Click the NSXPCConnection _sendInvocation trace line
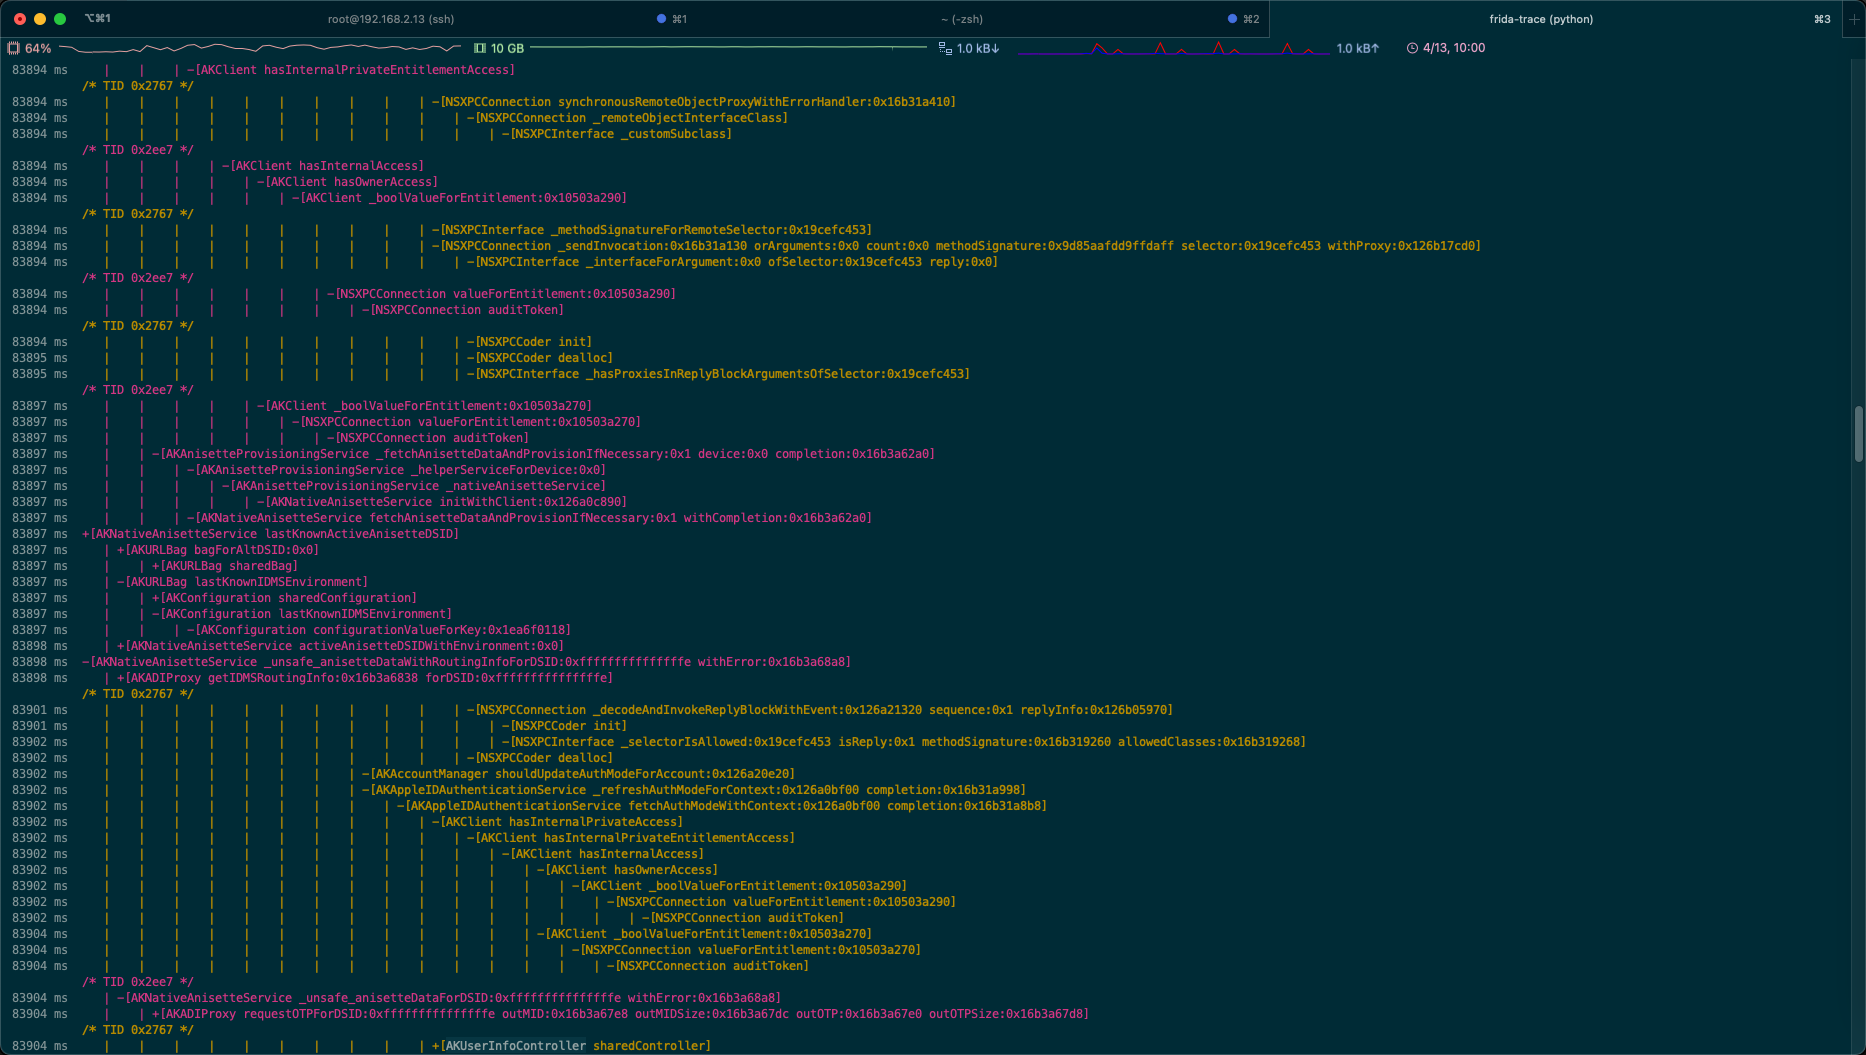 (x=956, y=246)
